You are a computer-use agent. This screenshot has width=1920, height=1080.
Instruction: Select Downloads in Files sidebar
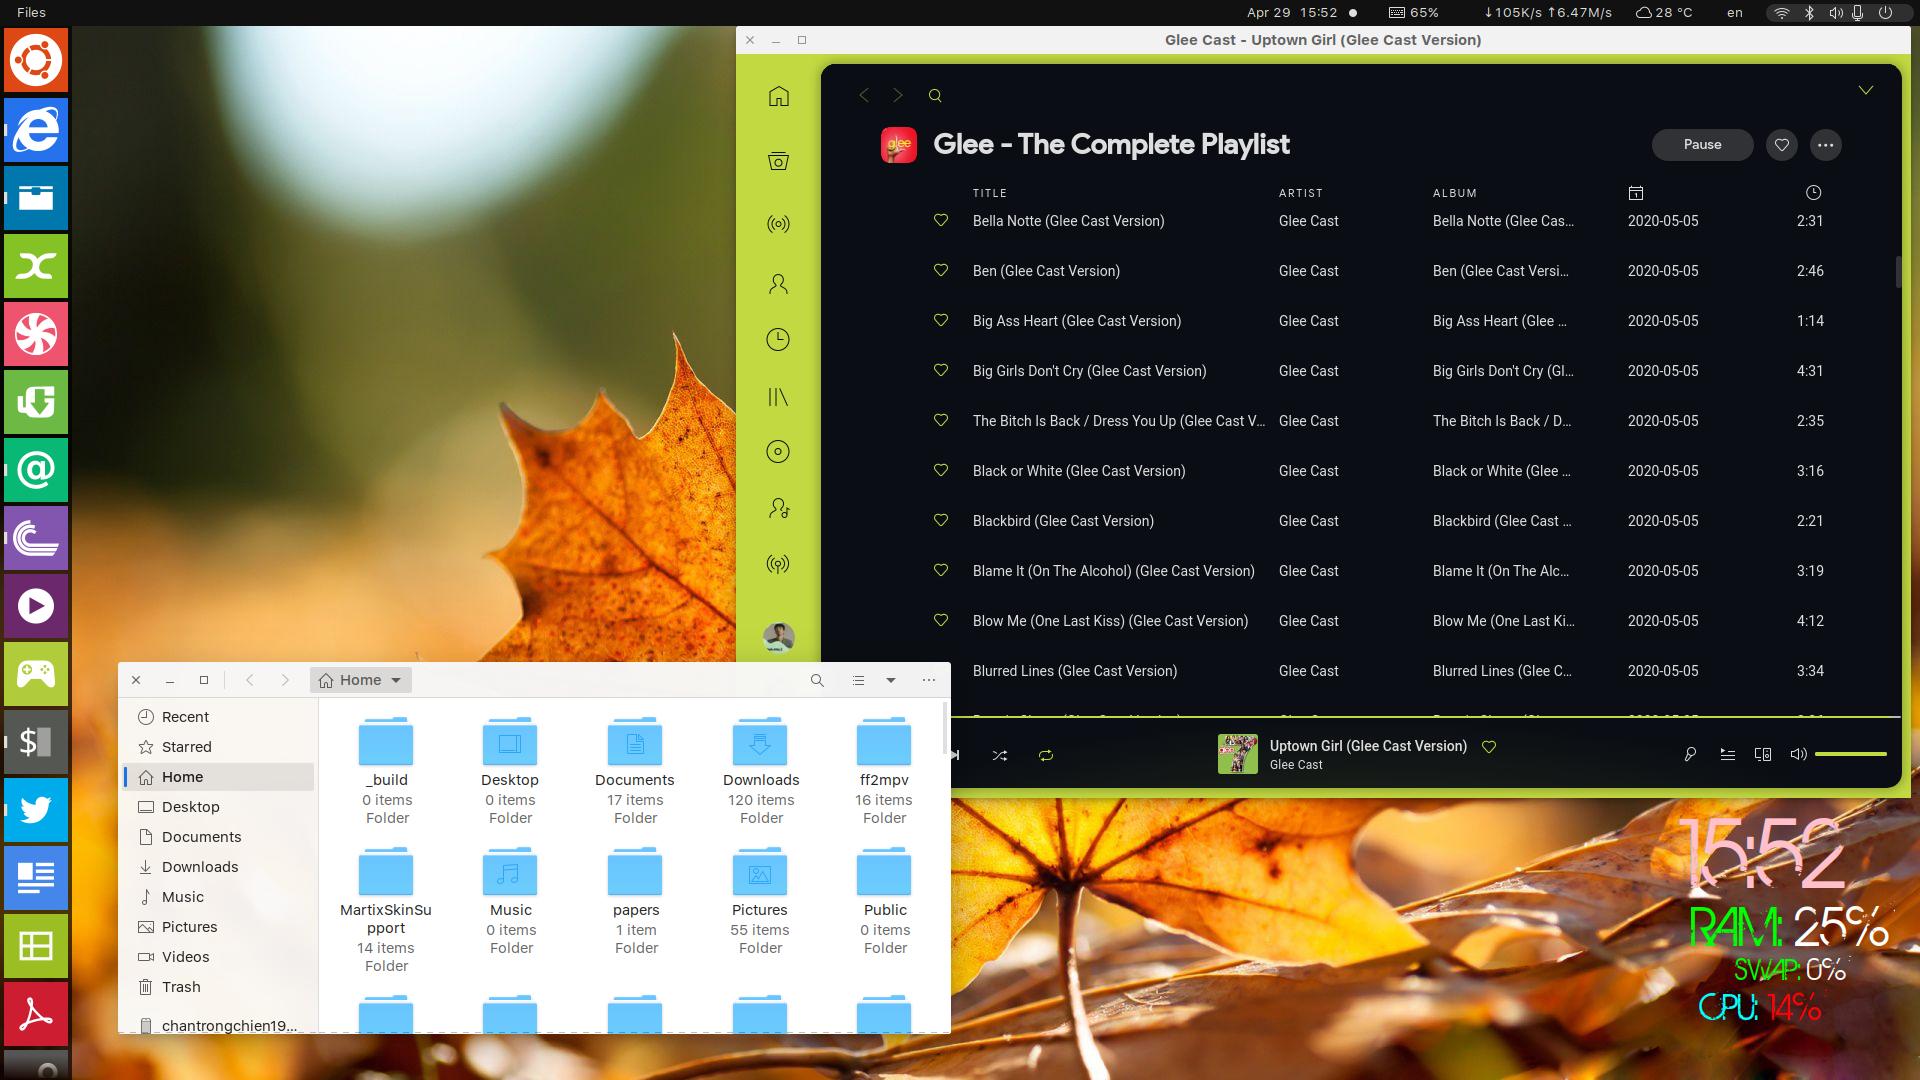click(x=219, y=867)
